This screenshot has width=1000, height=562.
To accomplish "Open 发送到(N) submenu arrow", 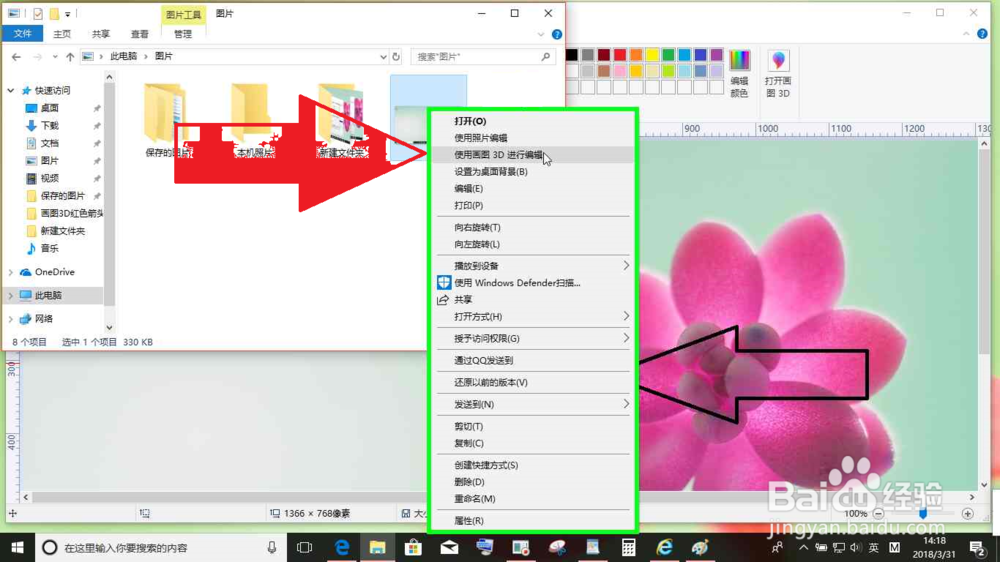I will tap(626, 404).
